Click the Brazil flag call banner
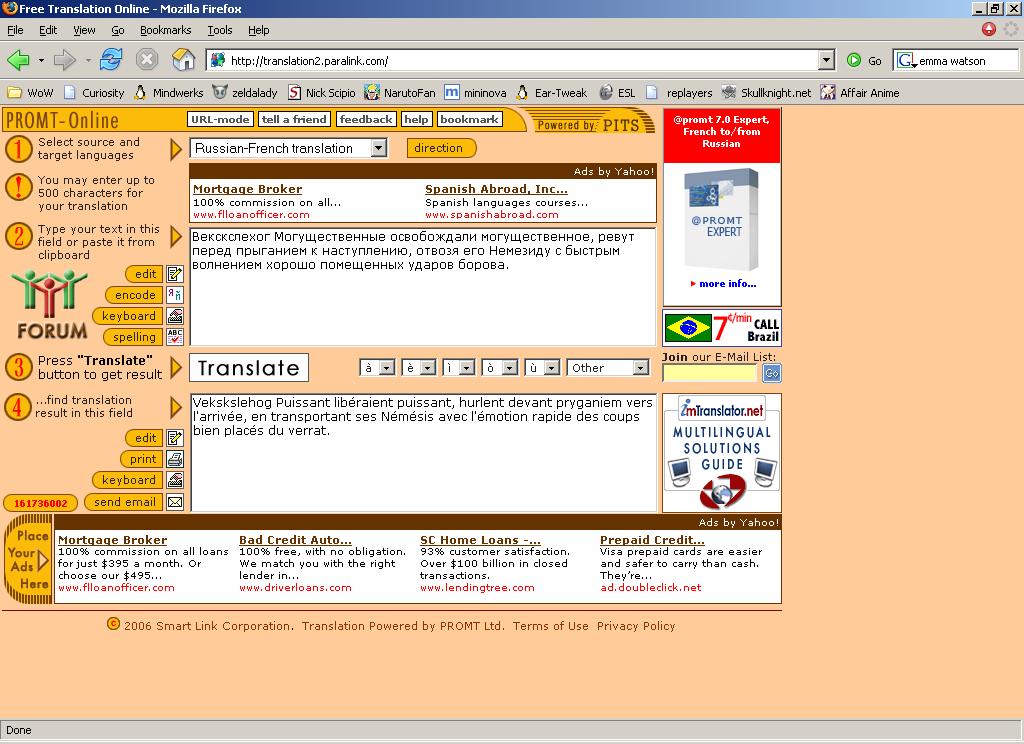Viewport: 1024px width, 744px height. click(x=721, y=328)
